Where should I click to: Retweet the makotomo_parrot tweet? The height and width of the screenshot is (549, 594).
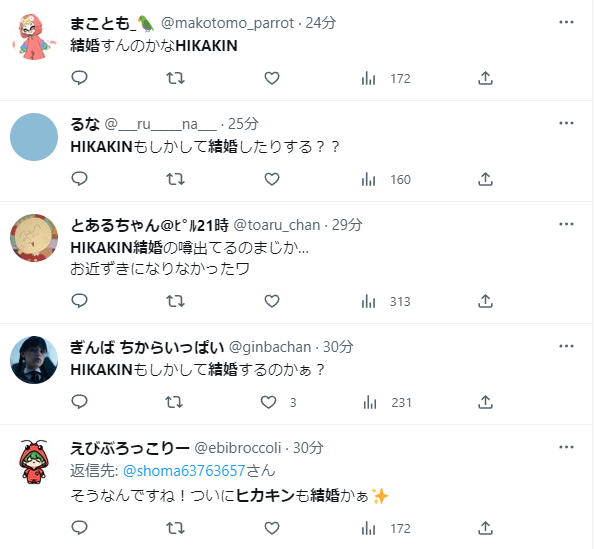tap(175, 78)
